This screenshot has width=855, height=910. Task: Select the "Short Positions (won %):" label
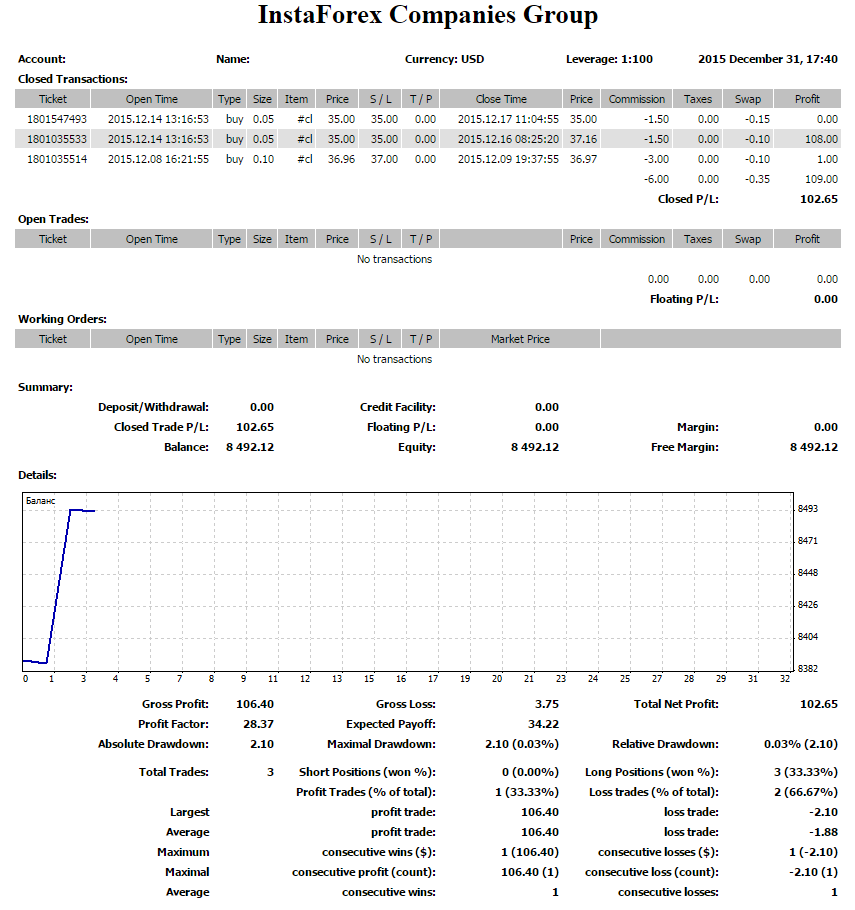coord(367,772)
